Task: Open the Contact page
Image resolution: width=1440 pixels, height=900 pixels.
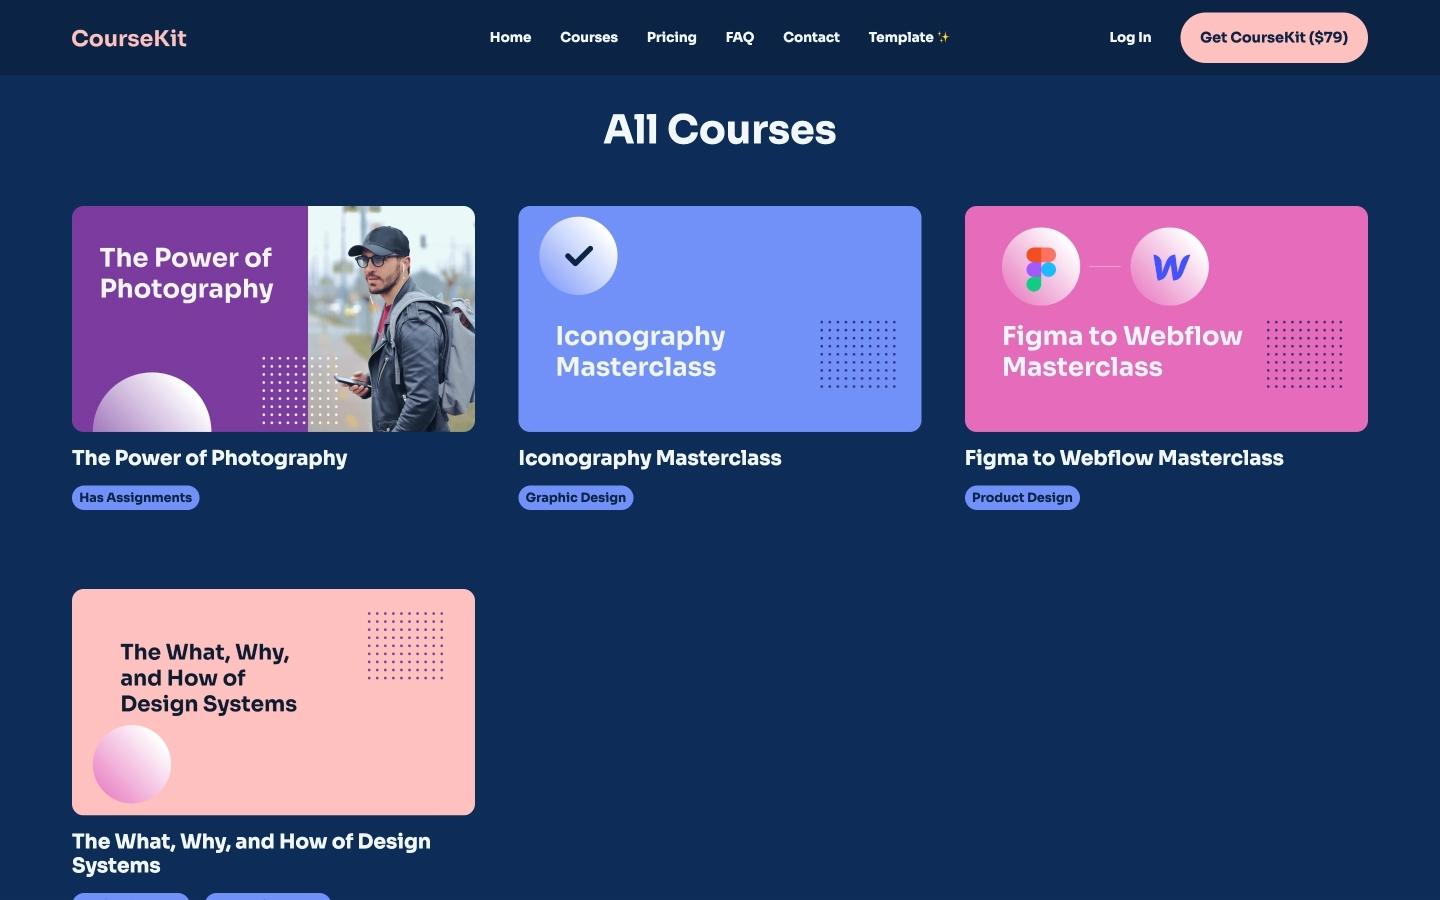Action: [x=811, y=37]
